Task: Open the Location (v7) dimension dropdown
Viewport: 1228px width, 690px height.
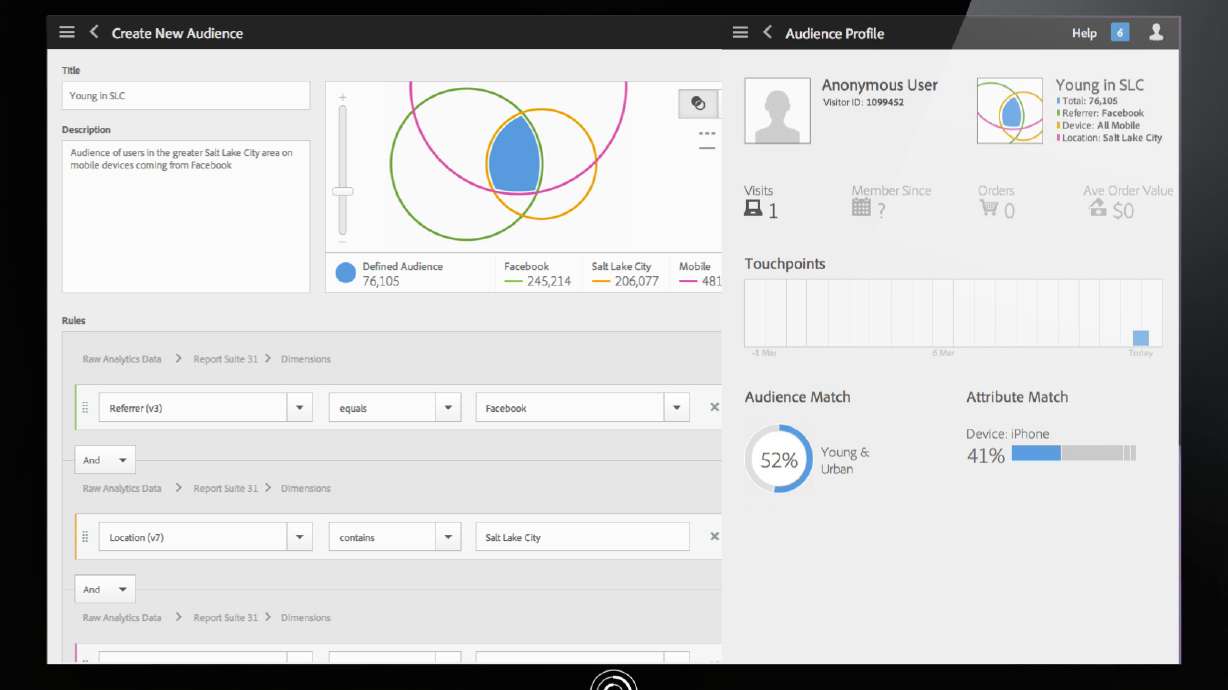Action: click(x=300, y=536)
